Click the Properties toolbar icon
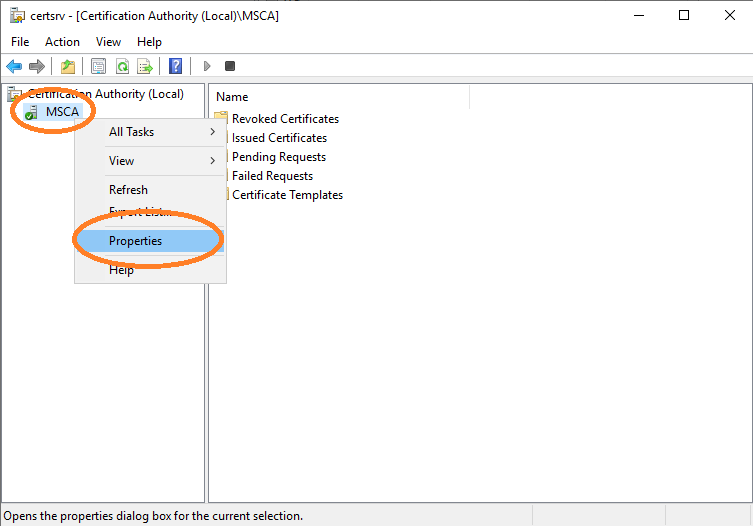The width and height of the screenshot is (756, 526). coord(98,66)
